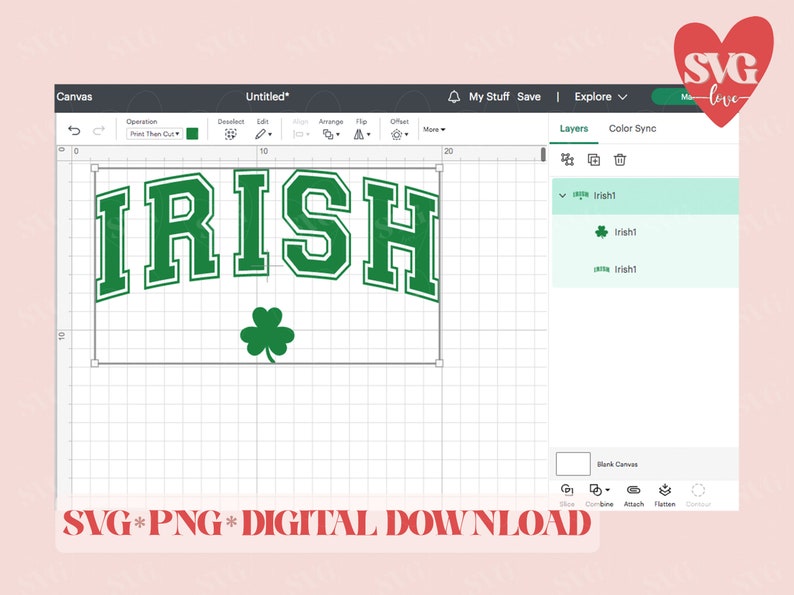The width and height of the screenshot is (794, 595).
Task: Click the Blank Canvas swatch
Action: point(573,464)
